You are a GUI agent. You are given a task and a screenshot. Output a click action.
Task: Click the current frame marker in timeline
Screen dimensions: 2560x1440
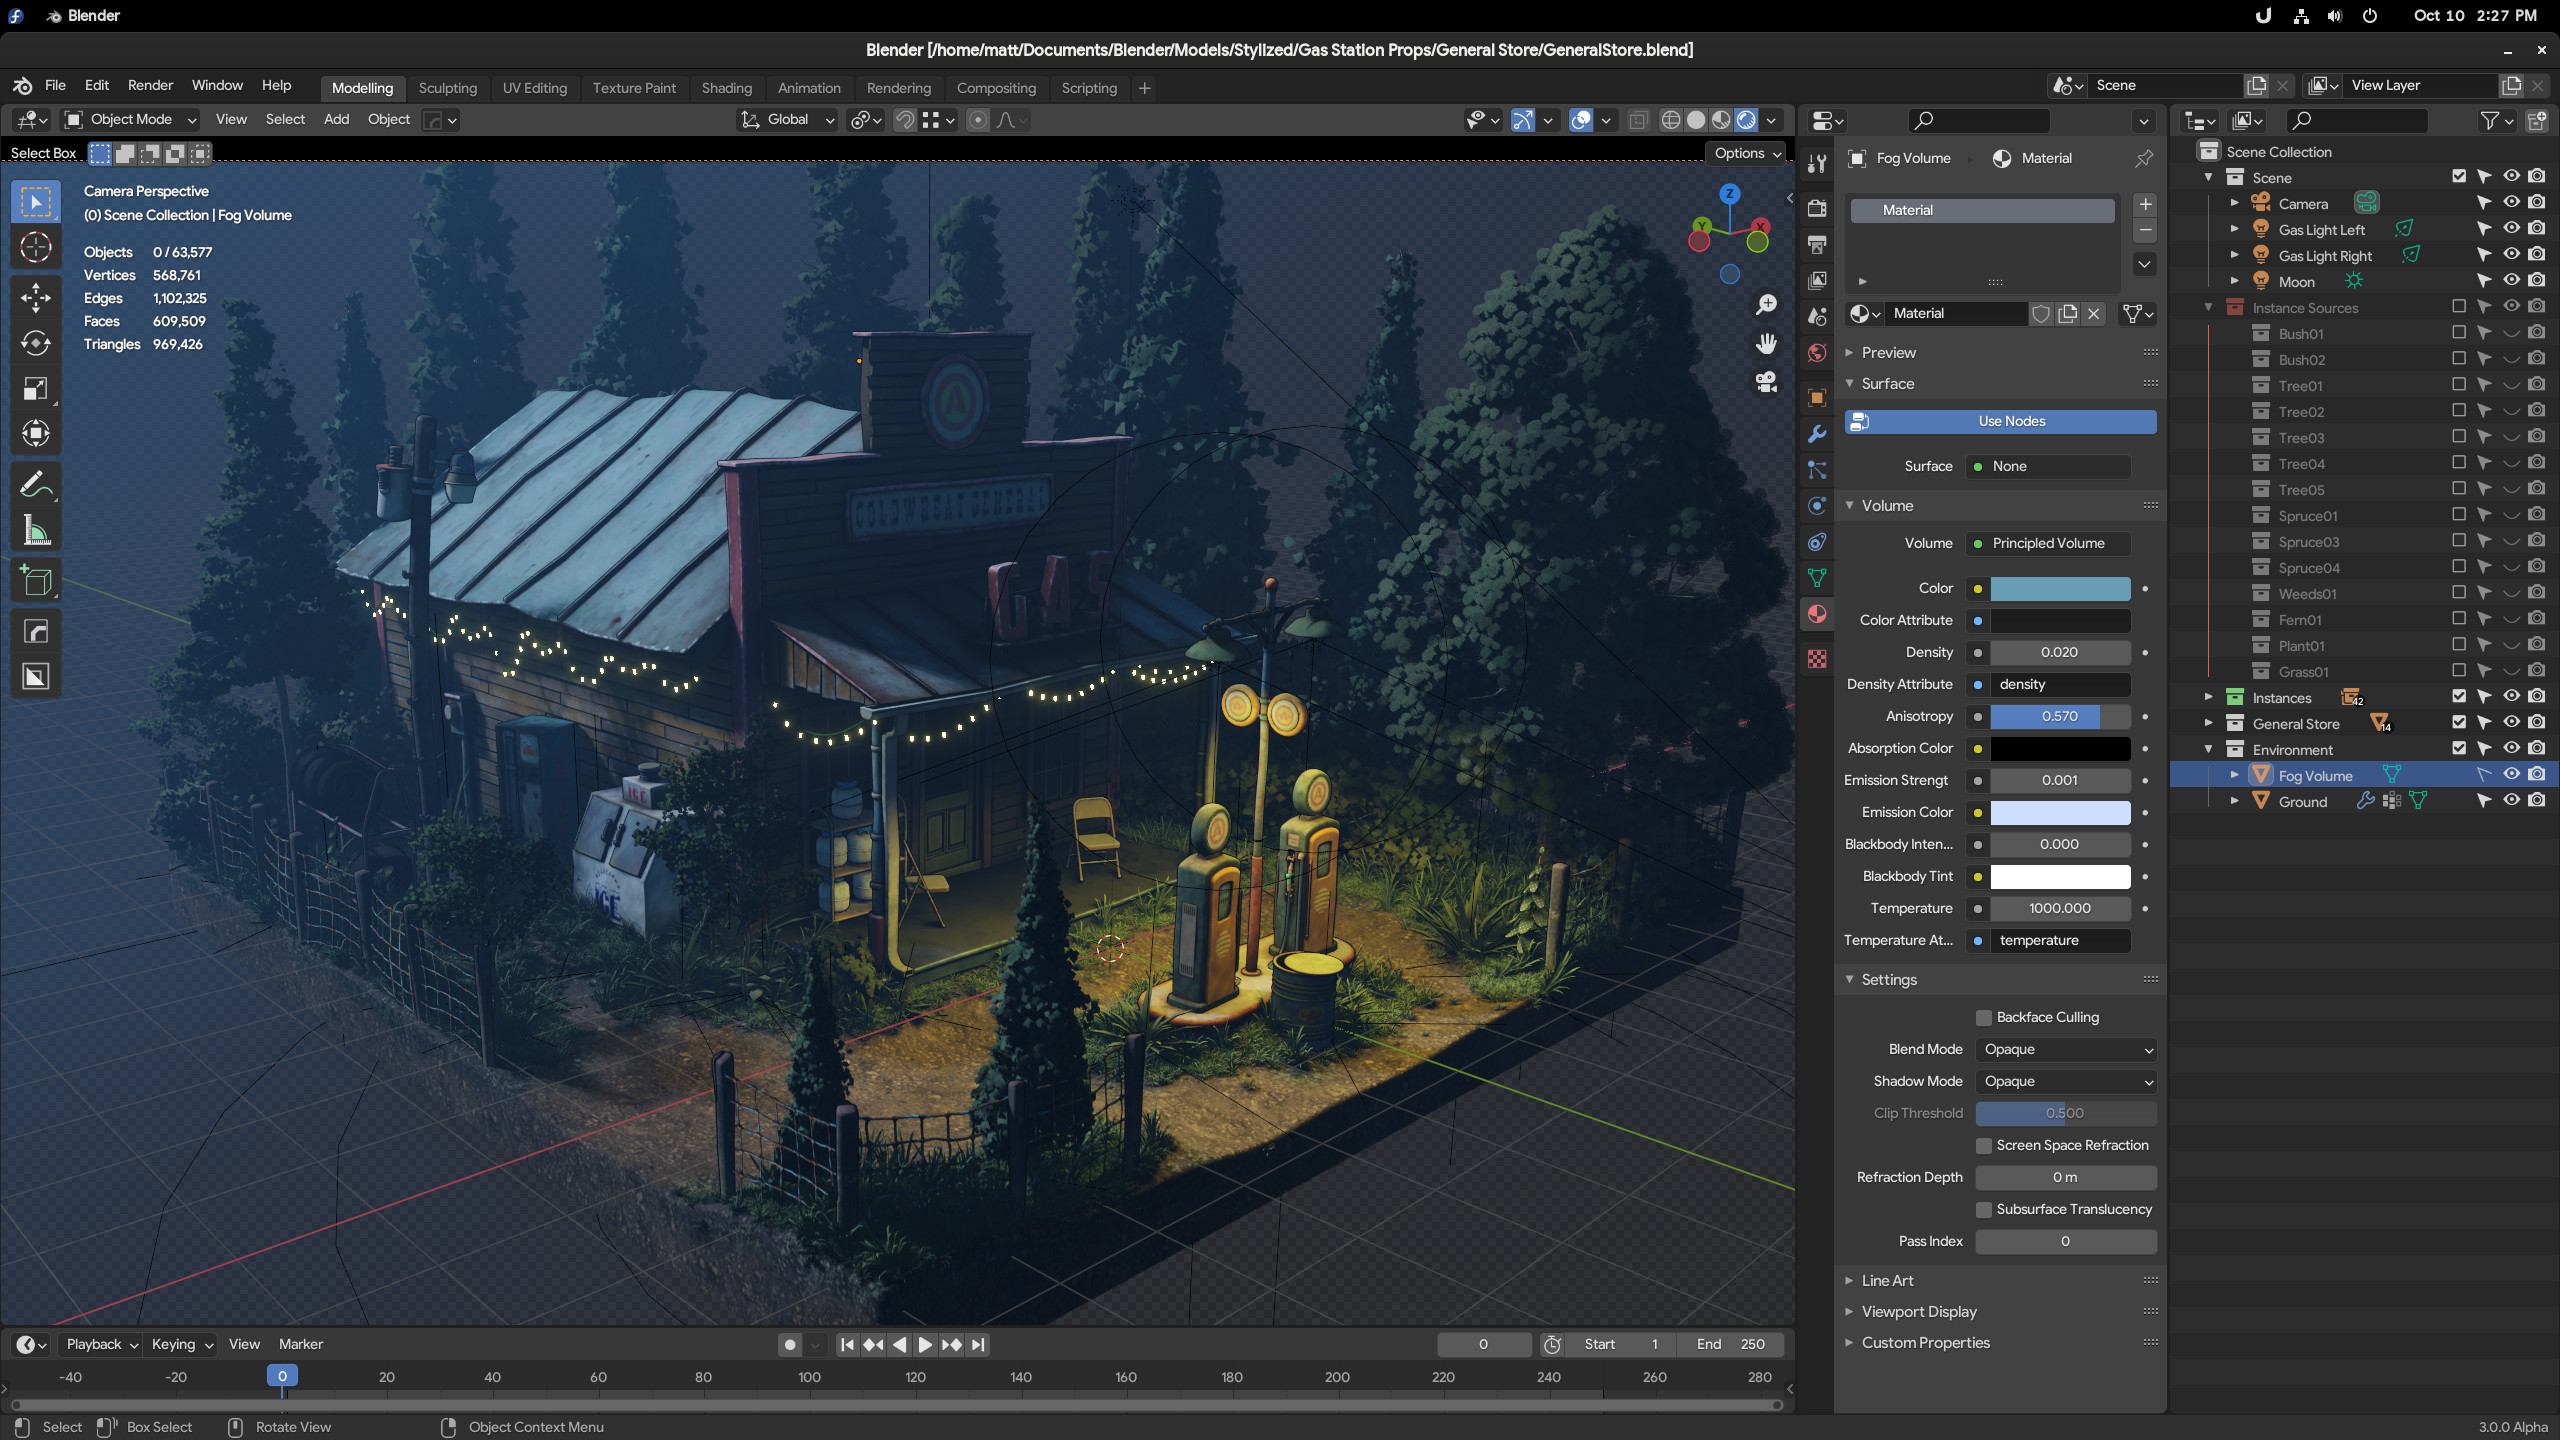pyautogui.click(x=282, y=1377)
